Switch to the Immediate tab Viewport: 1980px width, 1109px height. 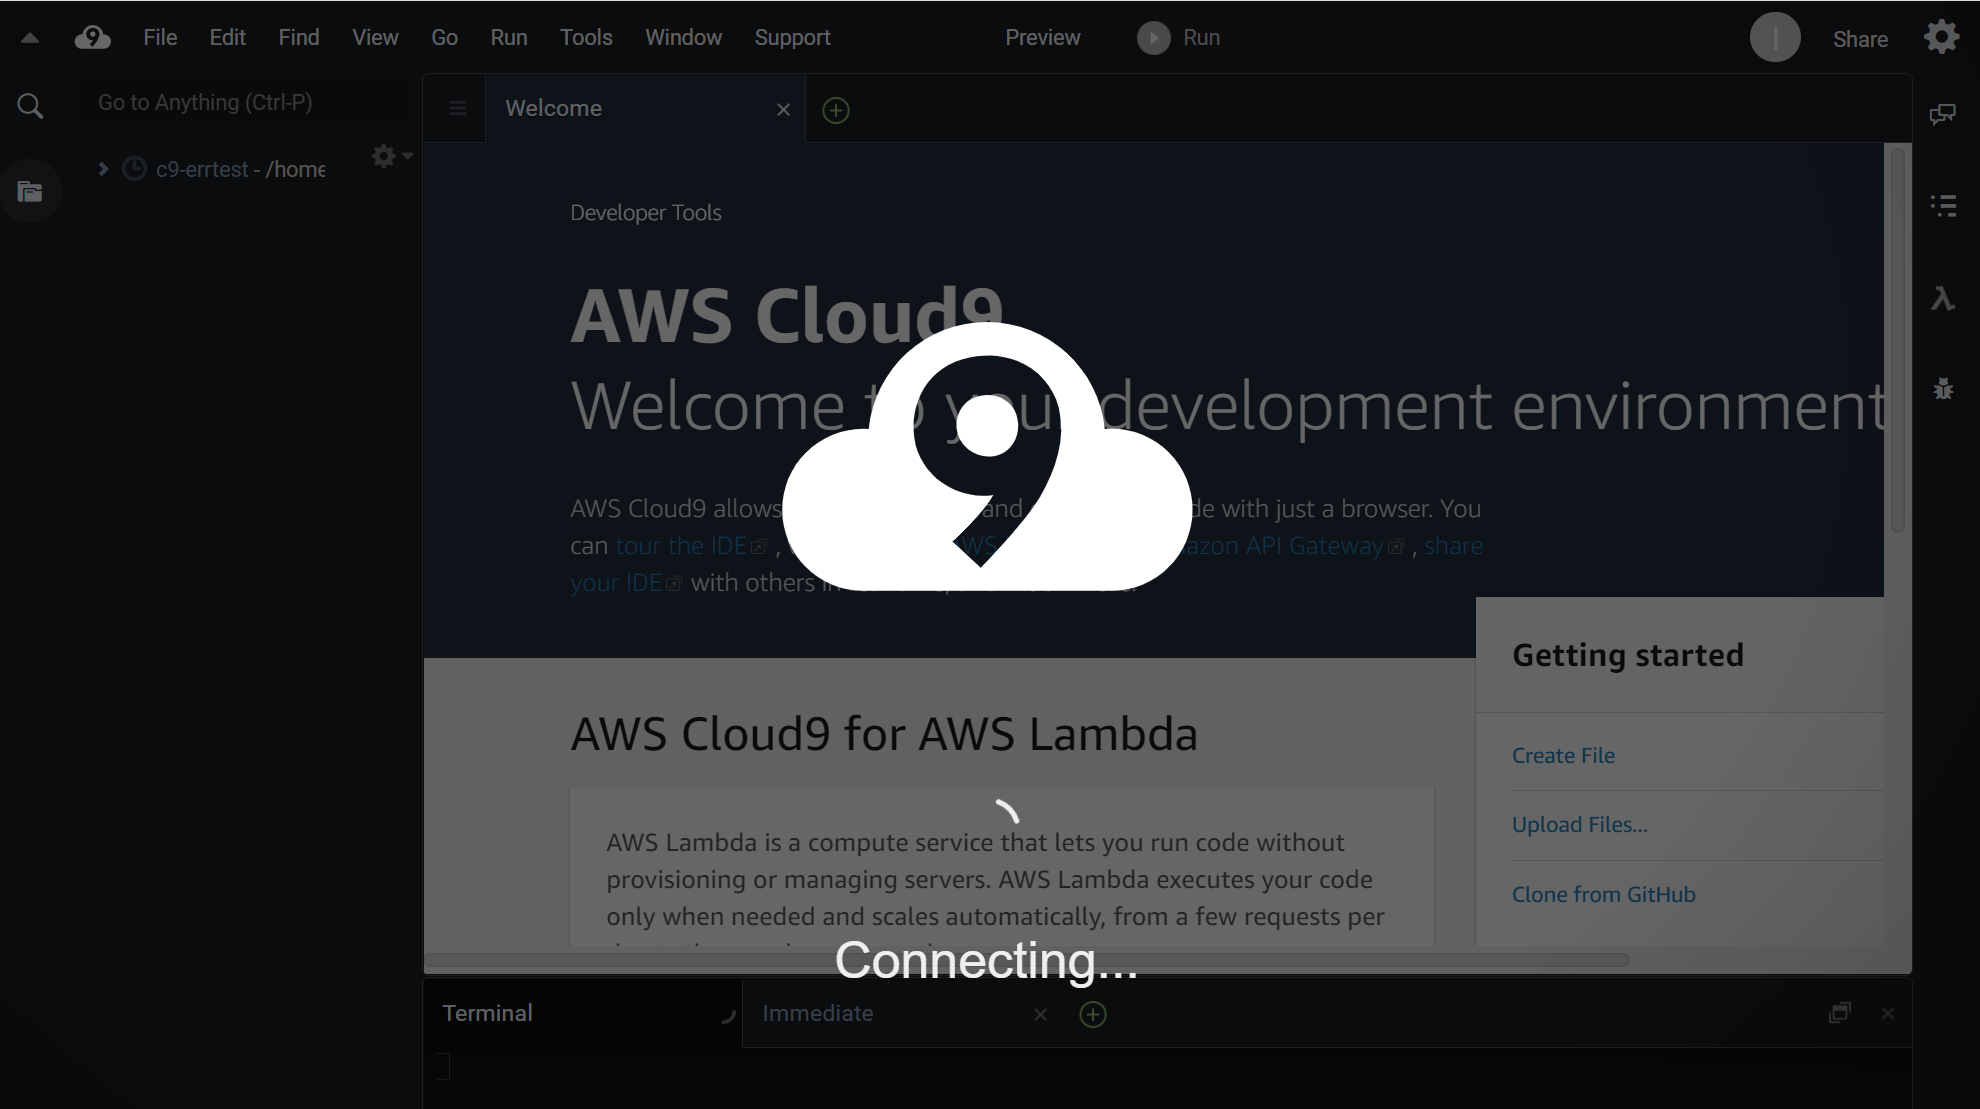coord(817,1013)
